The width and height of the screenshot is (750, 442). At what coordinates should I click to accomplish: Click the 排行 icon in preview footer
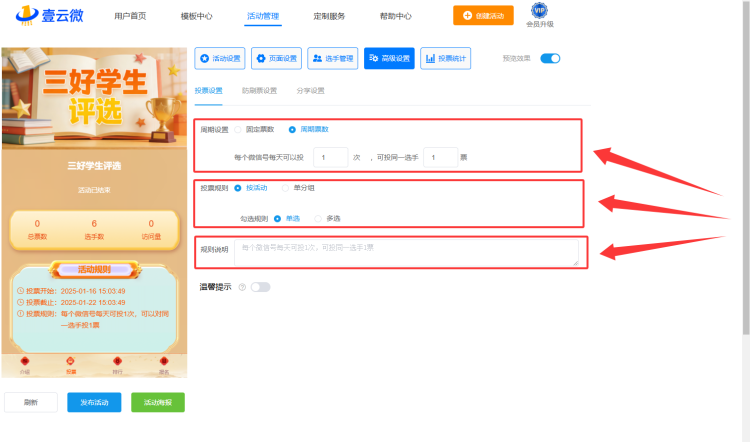[117, 361]
